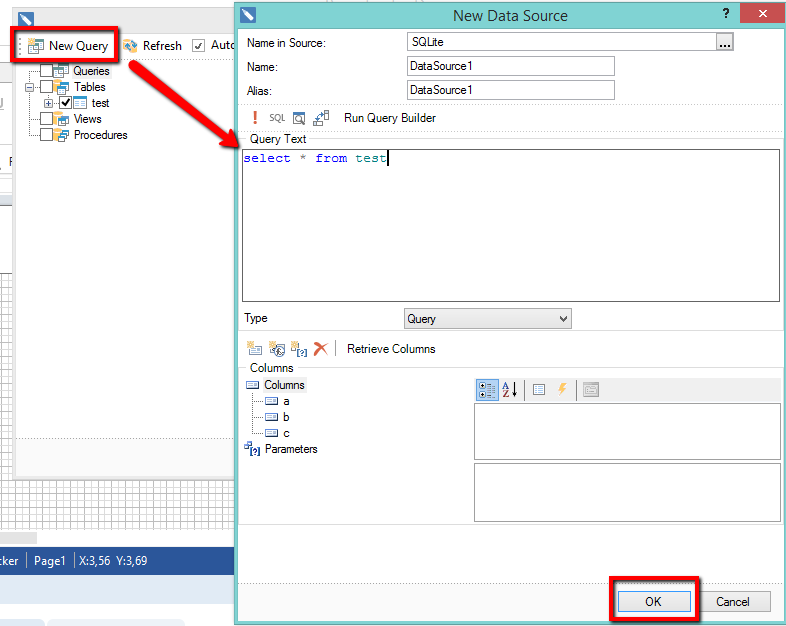Uncheck the test table checkbox
786x626 pixels.
click(65, 103)
